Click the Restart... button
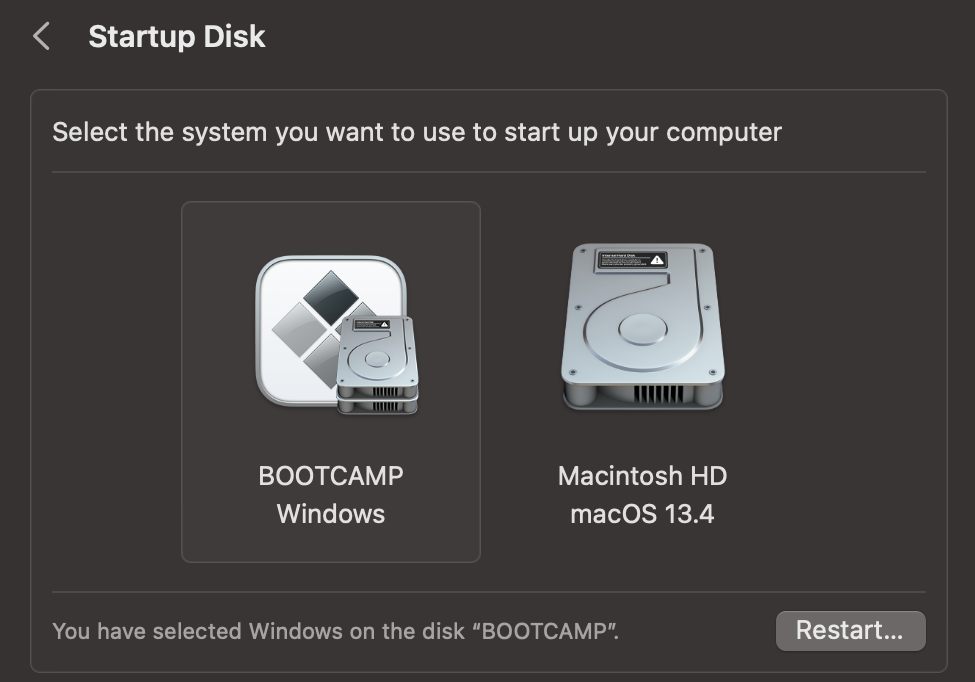The image size is (975, 682). (x=850, y=631)
